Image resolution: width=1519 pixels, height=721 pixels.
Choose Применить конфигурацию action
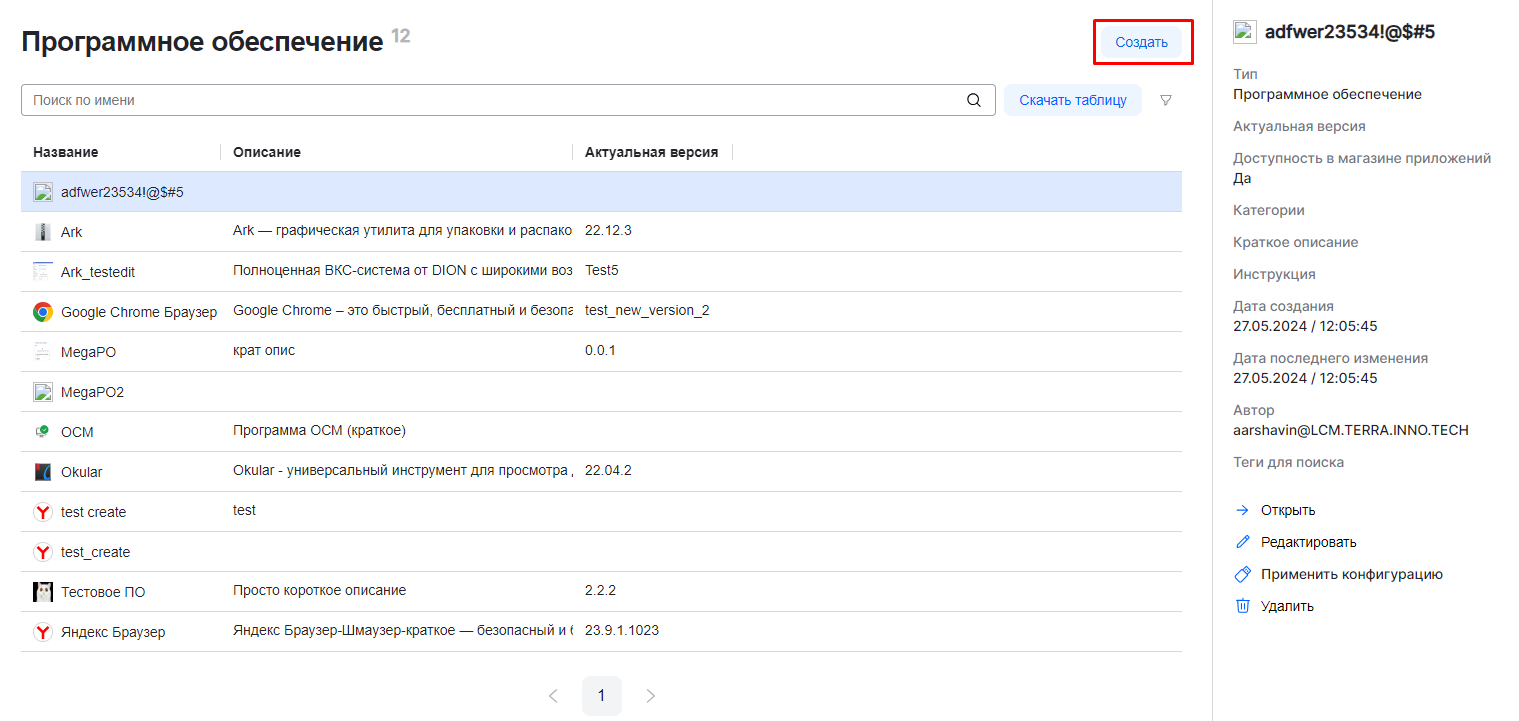(1351, 574)
